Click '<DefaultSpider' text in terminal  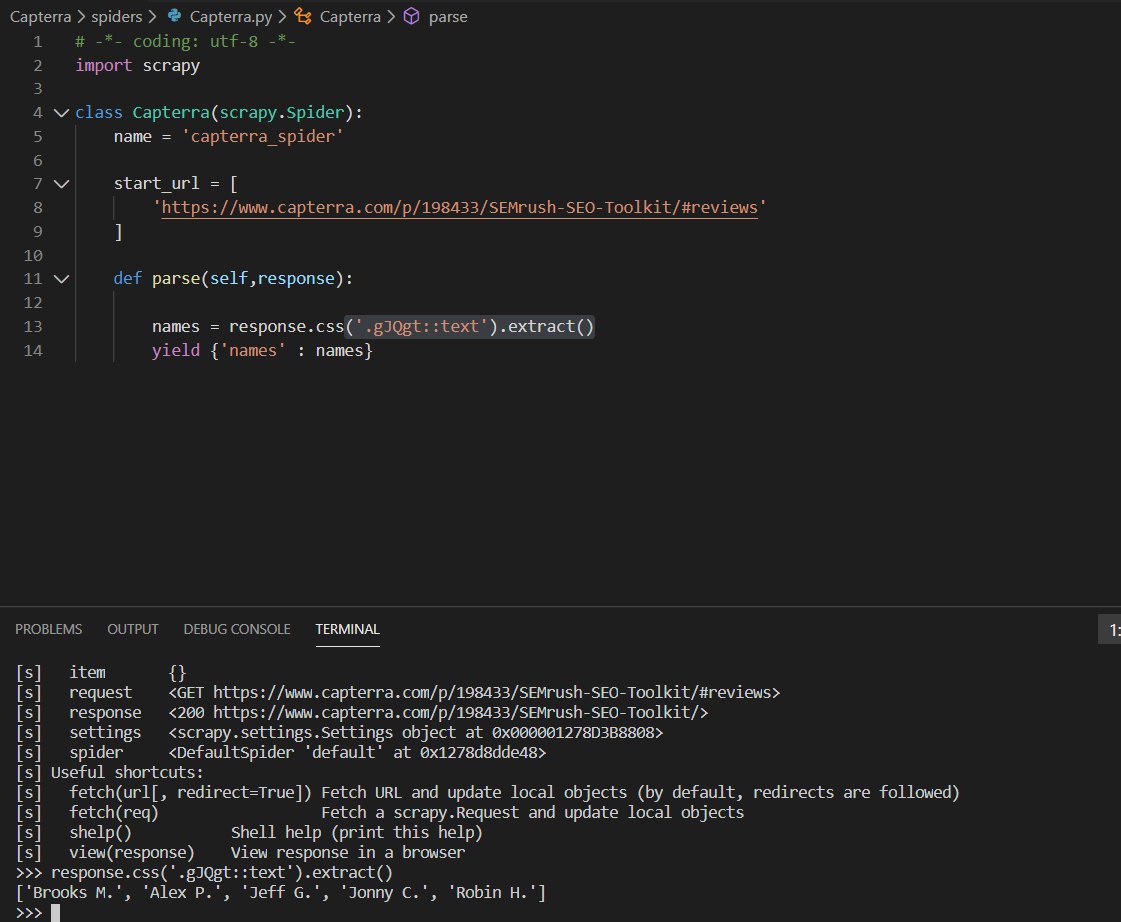[231, 753]
